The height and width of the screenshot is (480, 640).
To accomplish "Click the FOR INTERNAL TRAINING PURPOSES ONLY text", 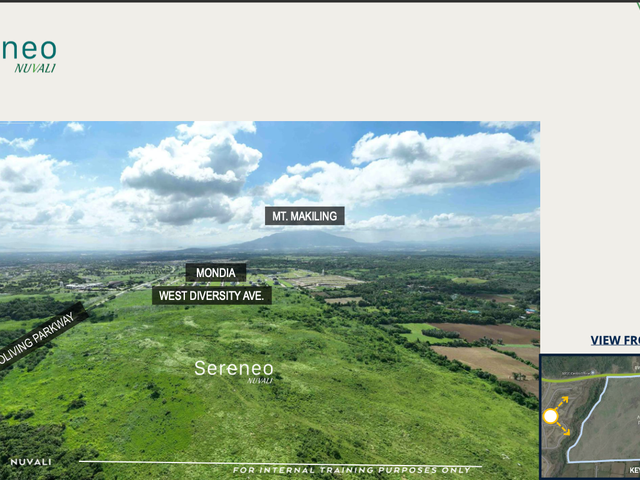I will (351, 470).
